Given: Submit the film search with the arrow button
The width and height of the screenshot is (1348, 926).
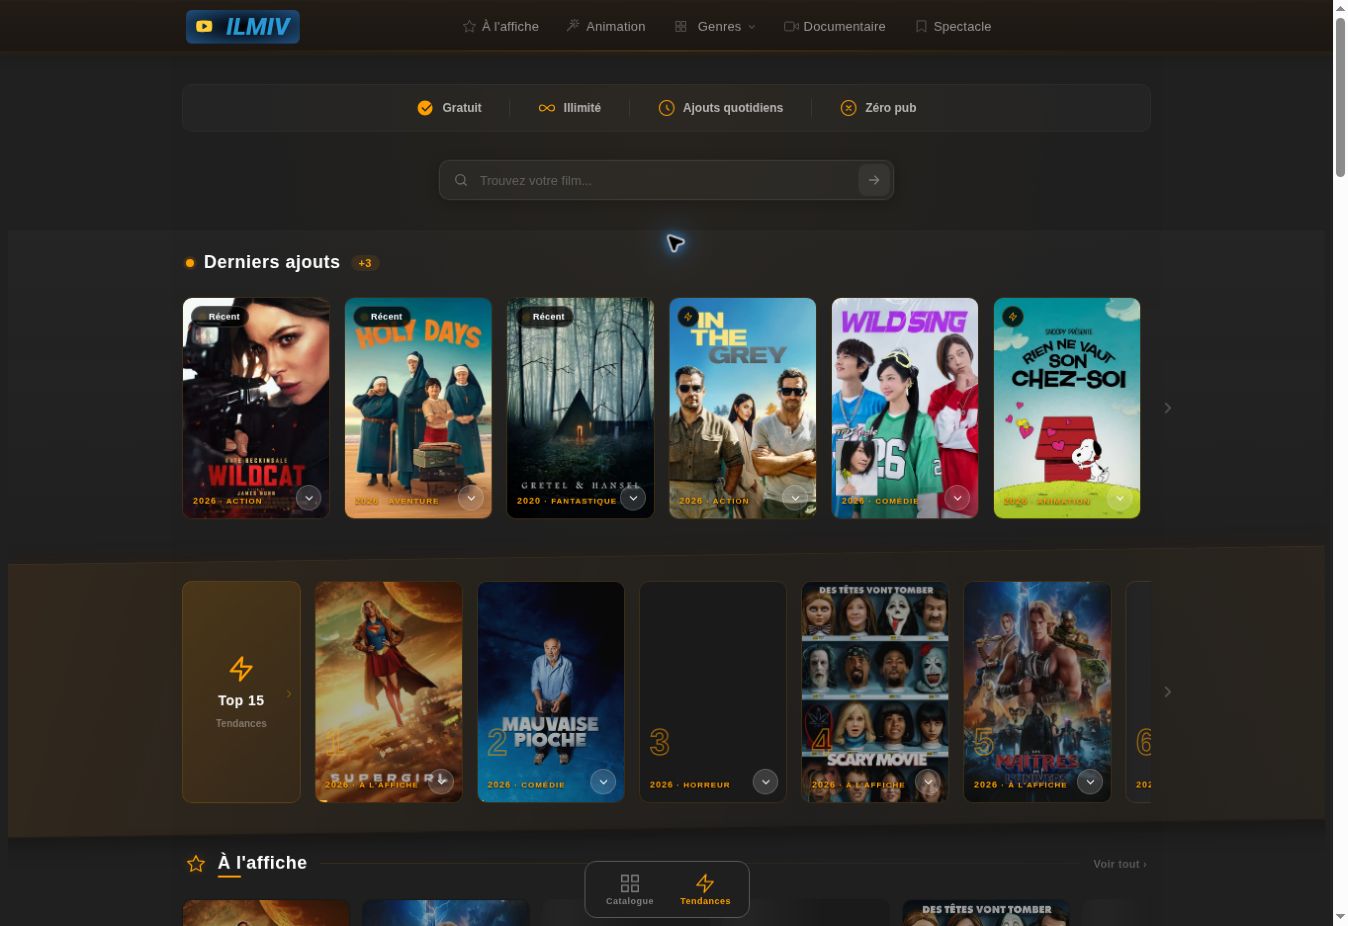Looking at the screenshot, I should tap(874, 180).
